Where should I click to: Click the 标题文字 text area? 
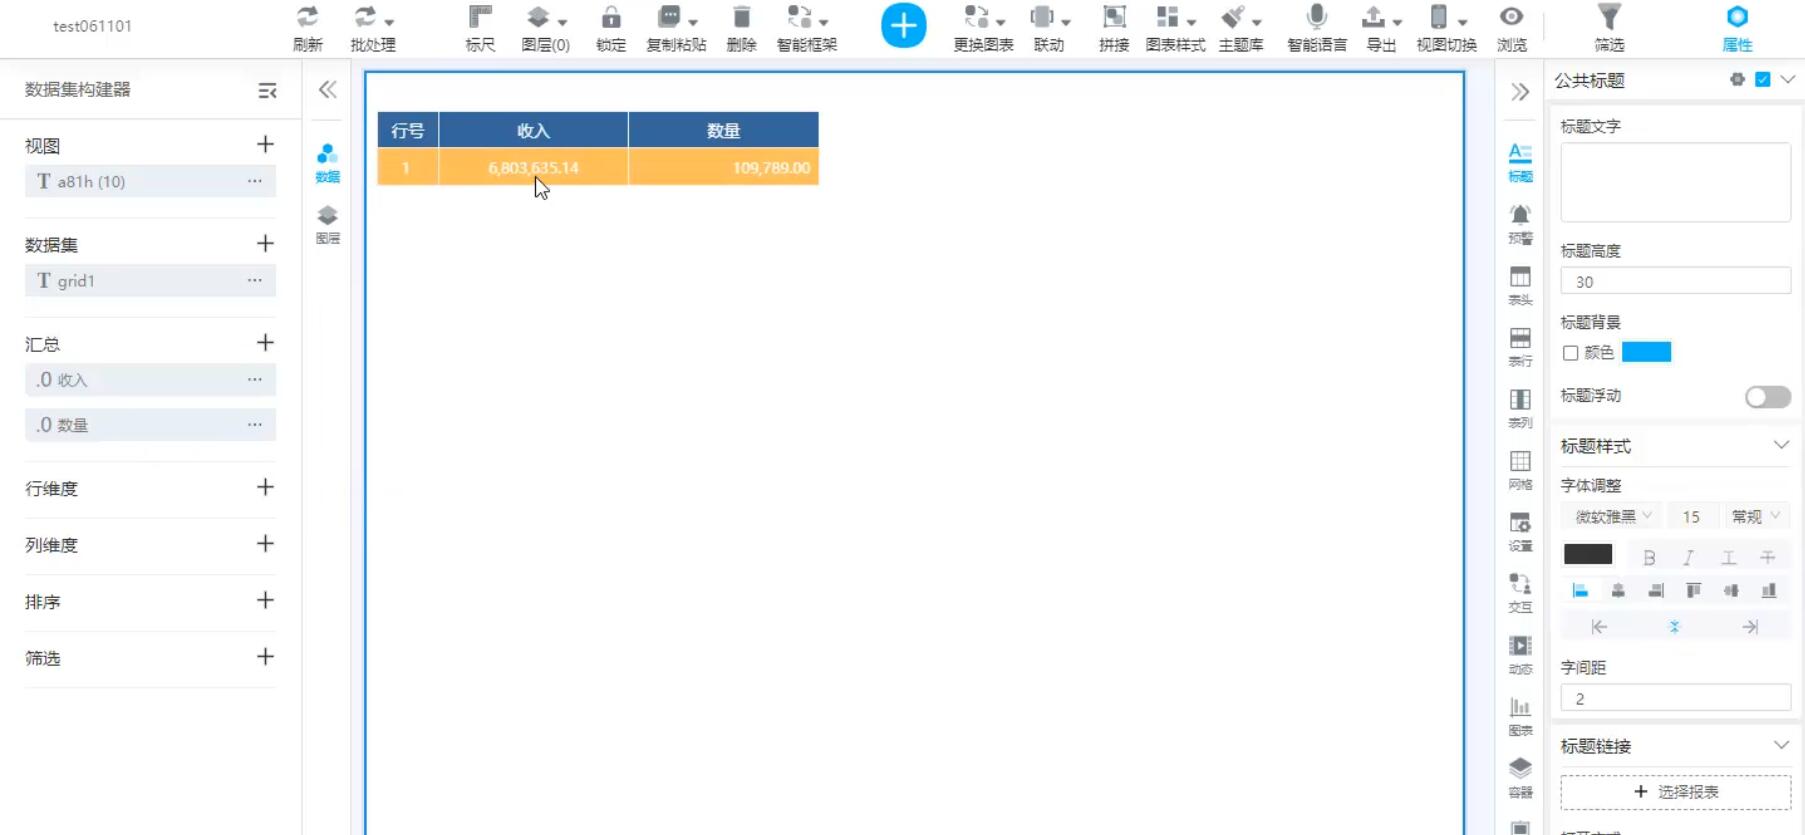(x=1675, y=182)
